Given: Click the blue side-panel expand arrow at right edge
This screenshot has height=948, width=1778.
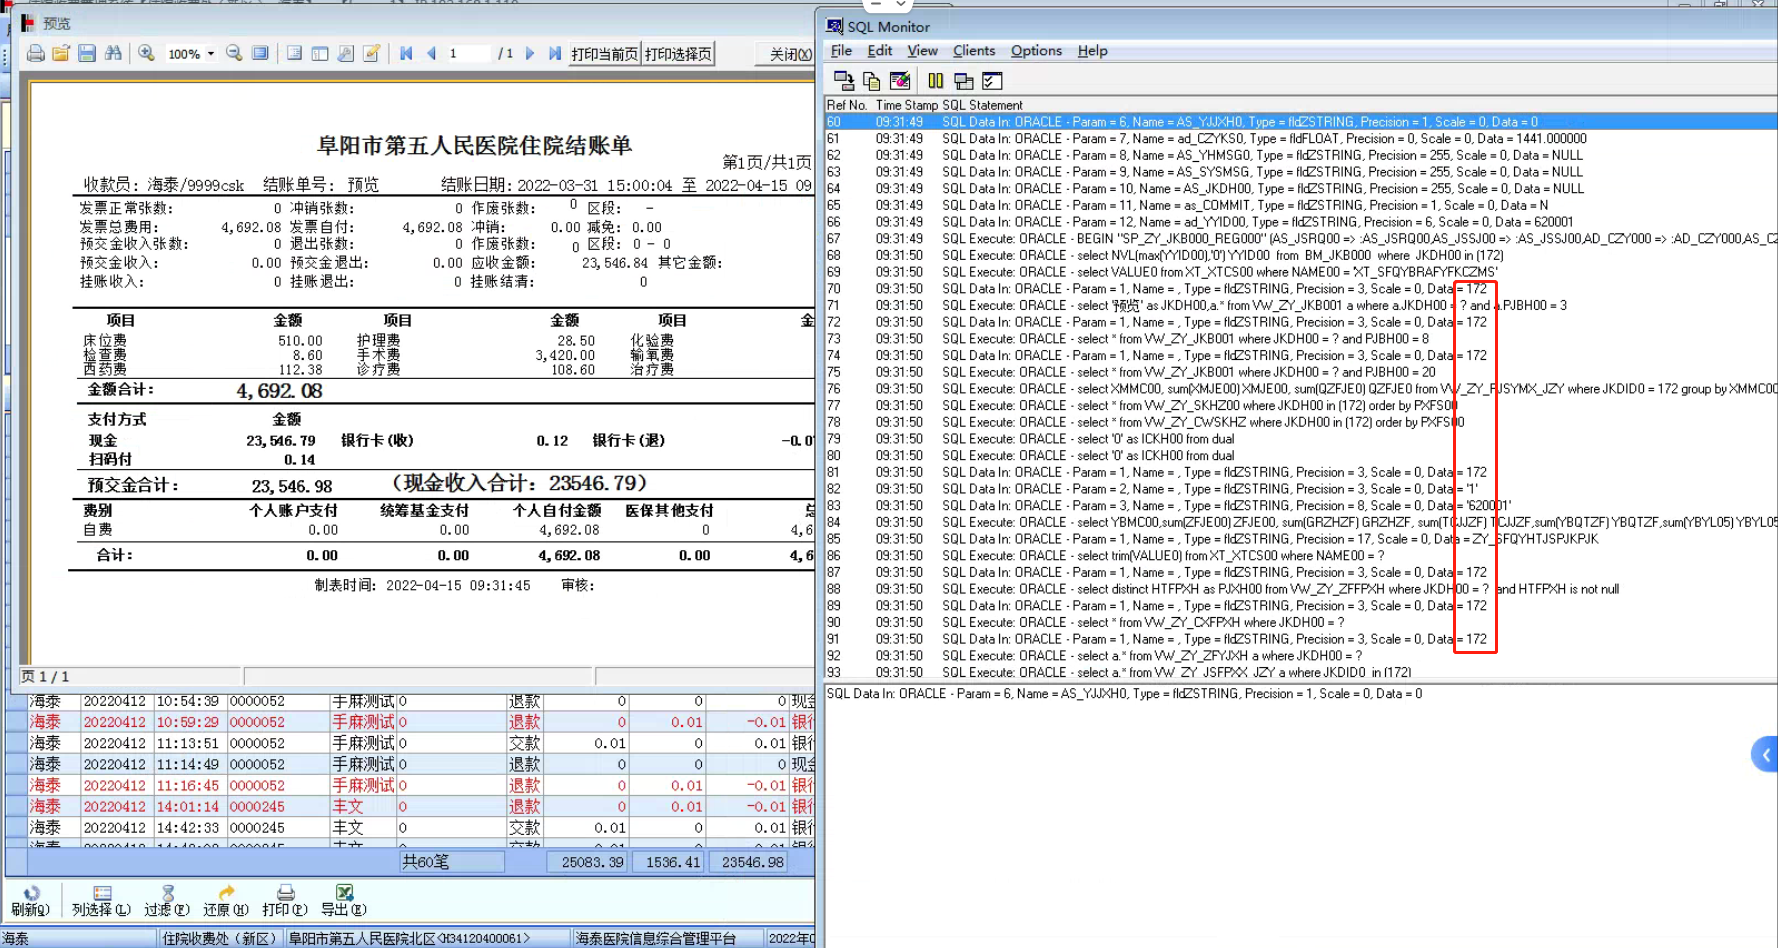Looking at the screenshot, I should coord(1765,754).
